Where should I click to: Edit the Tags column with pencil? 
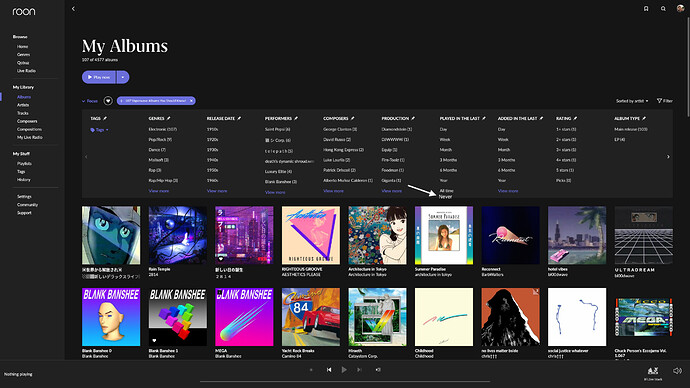(x=105, y=118)
